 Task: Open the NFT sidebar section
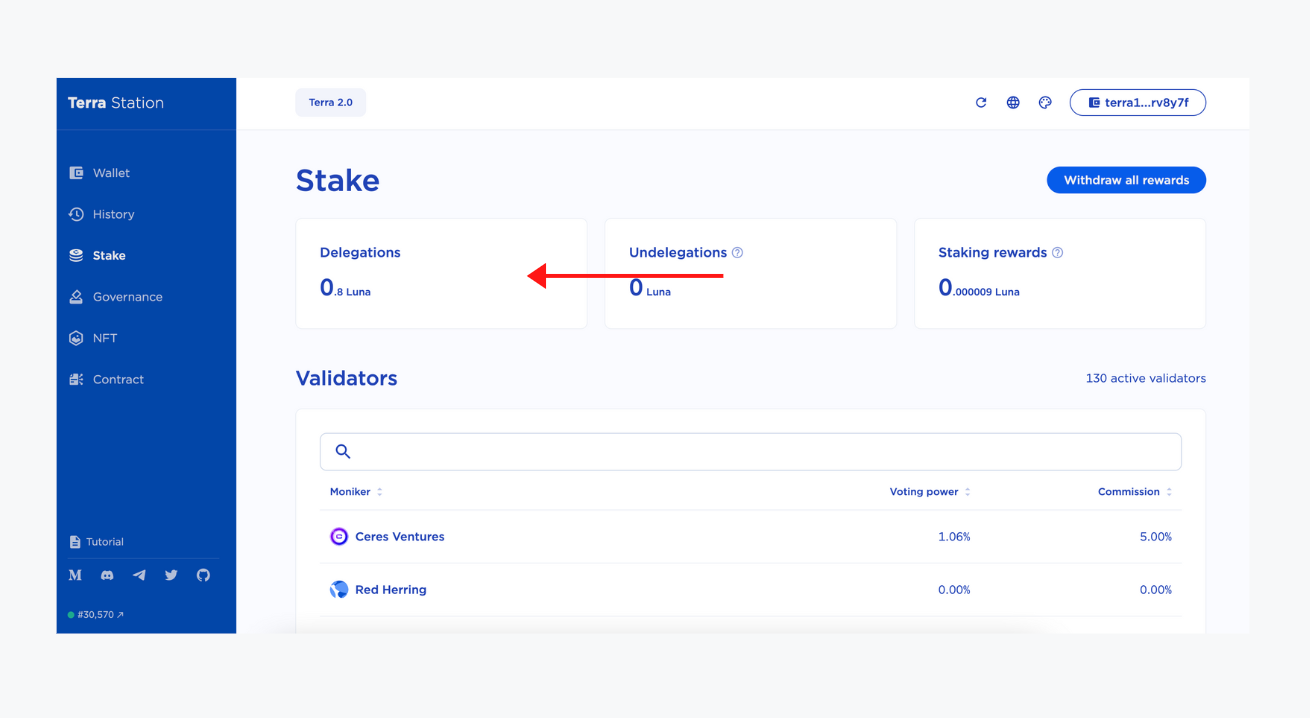coord(93,338)
